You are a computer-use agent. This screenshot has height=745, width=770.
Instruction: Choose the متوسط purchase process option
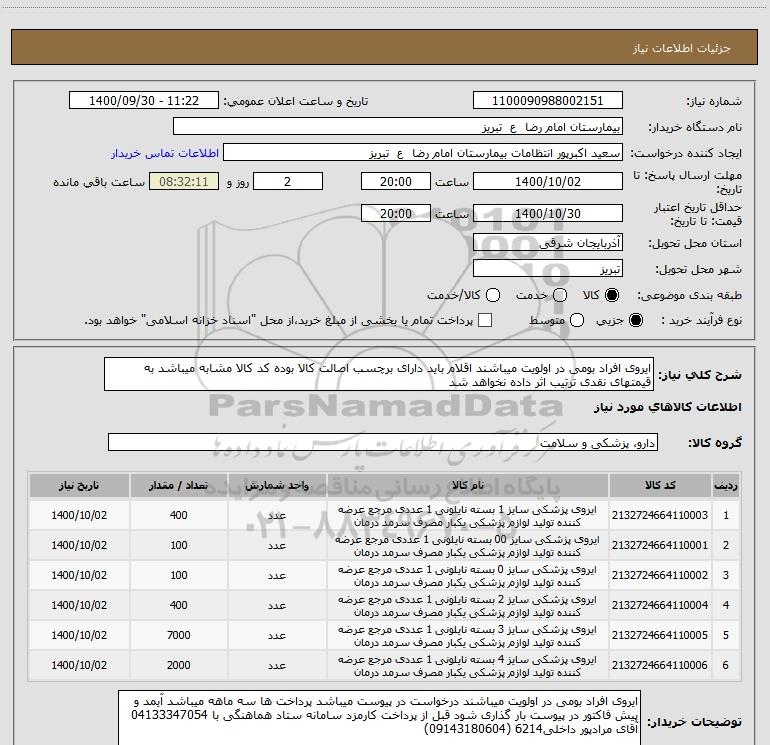[577, 320]
